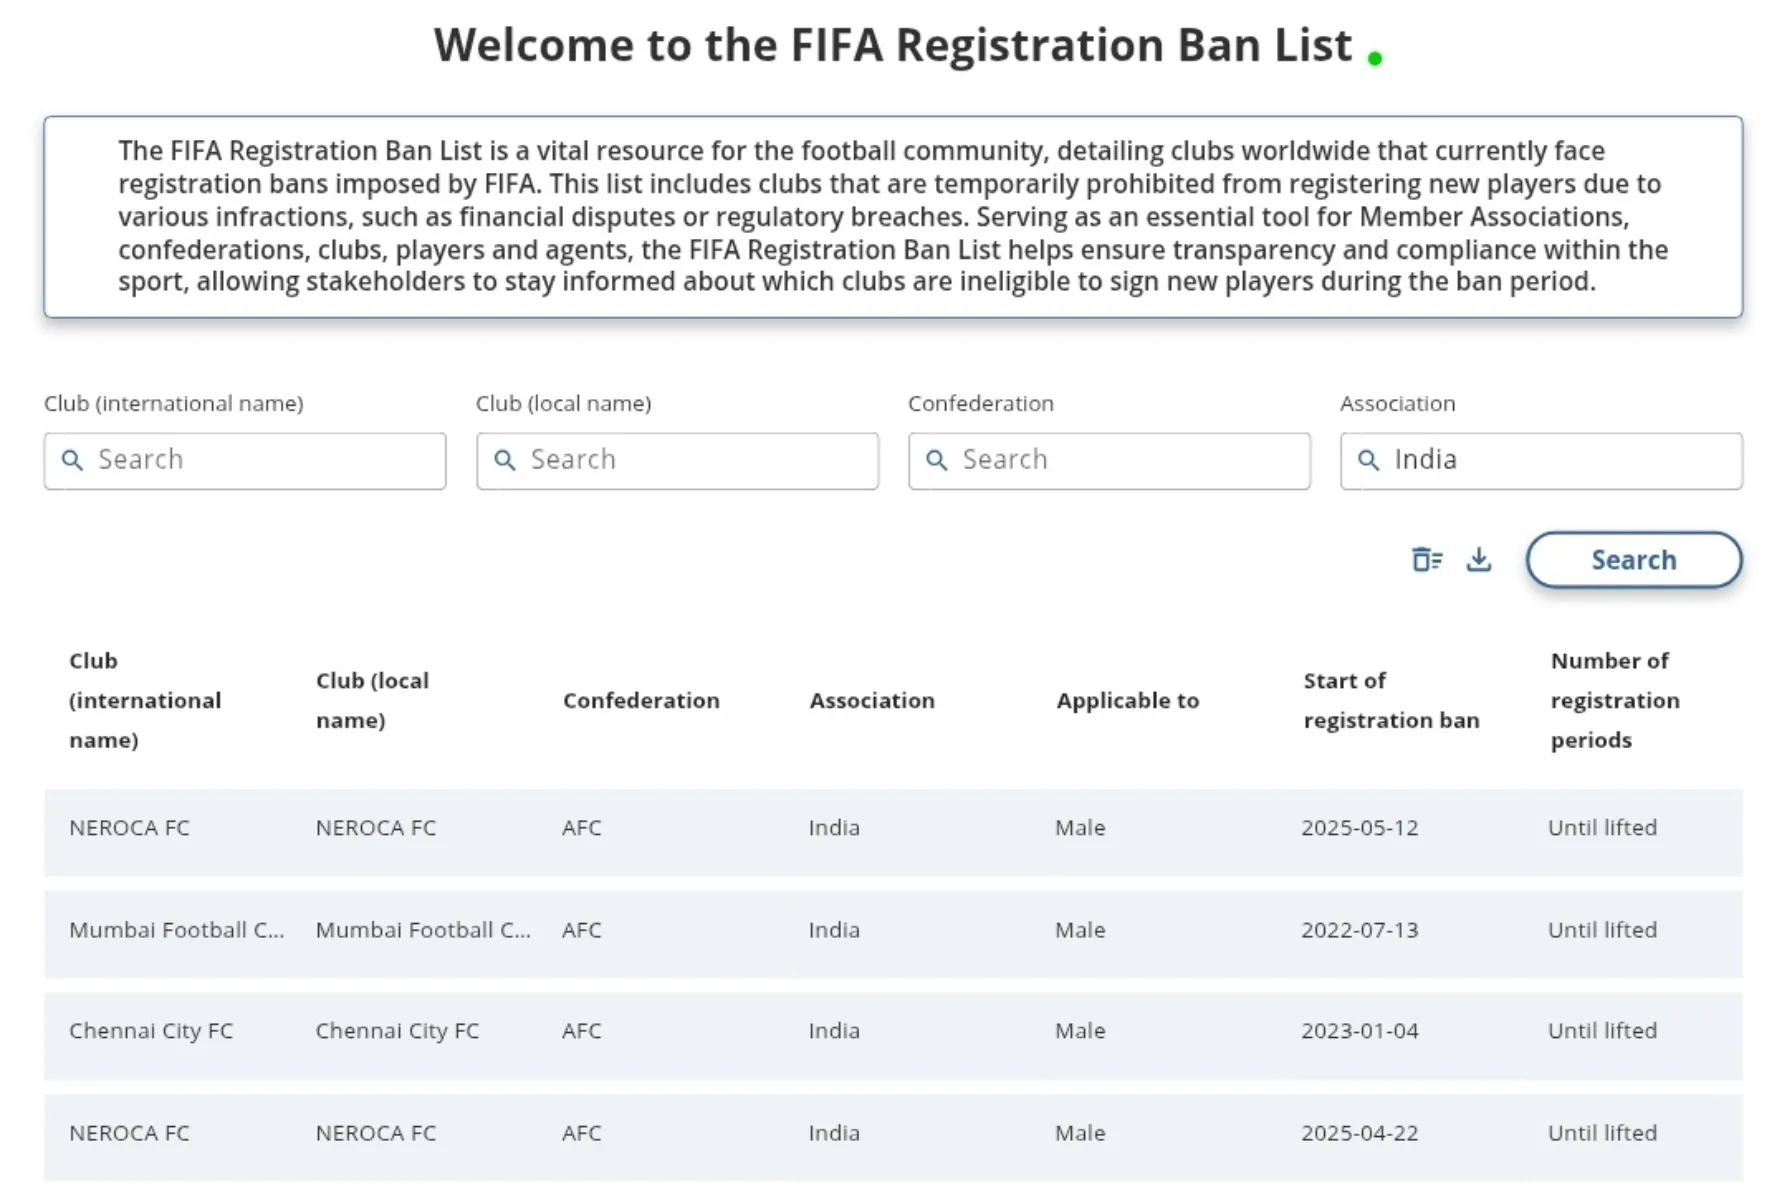Image resolution: width=1787 pixels, height=1200 pixels.
Task: Click the magnifier icon in Club local name field
Action: click(x=504, y=460)
